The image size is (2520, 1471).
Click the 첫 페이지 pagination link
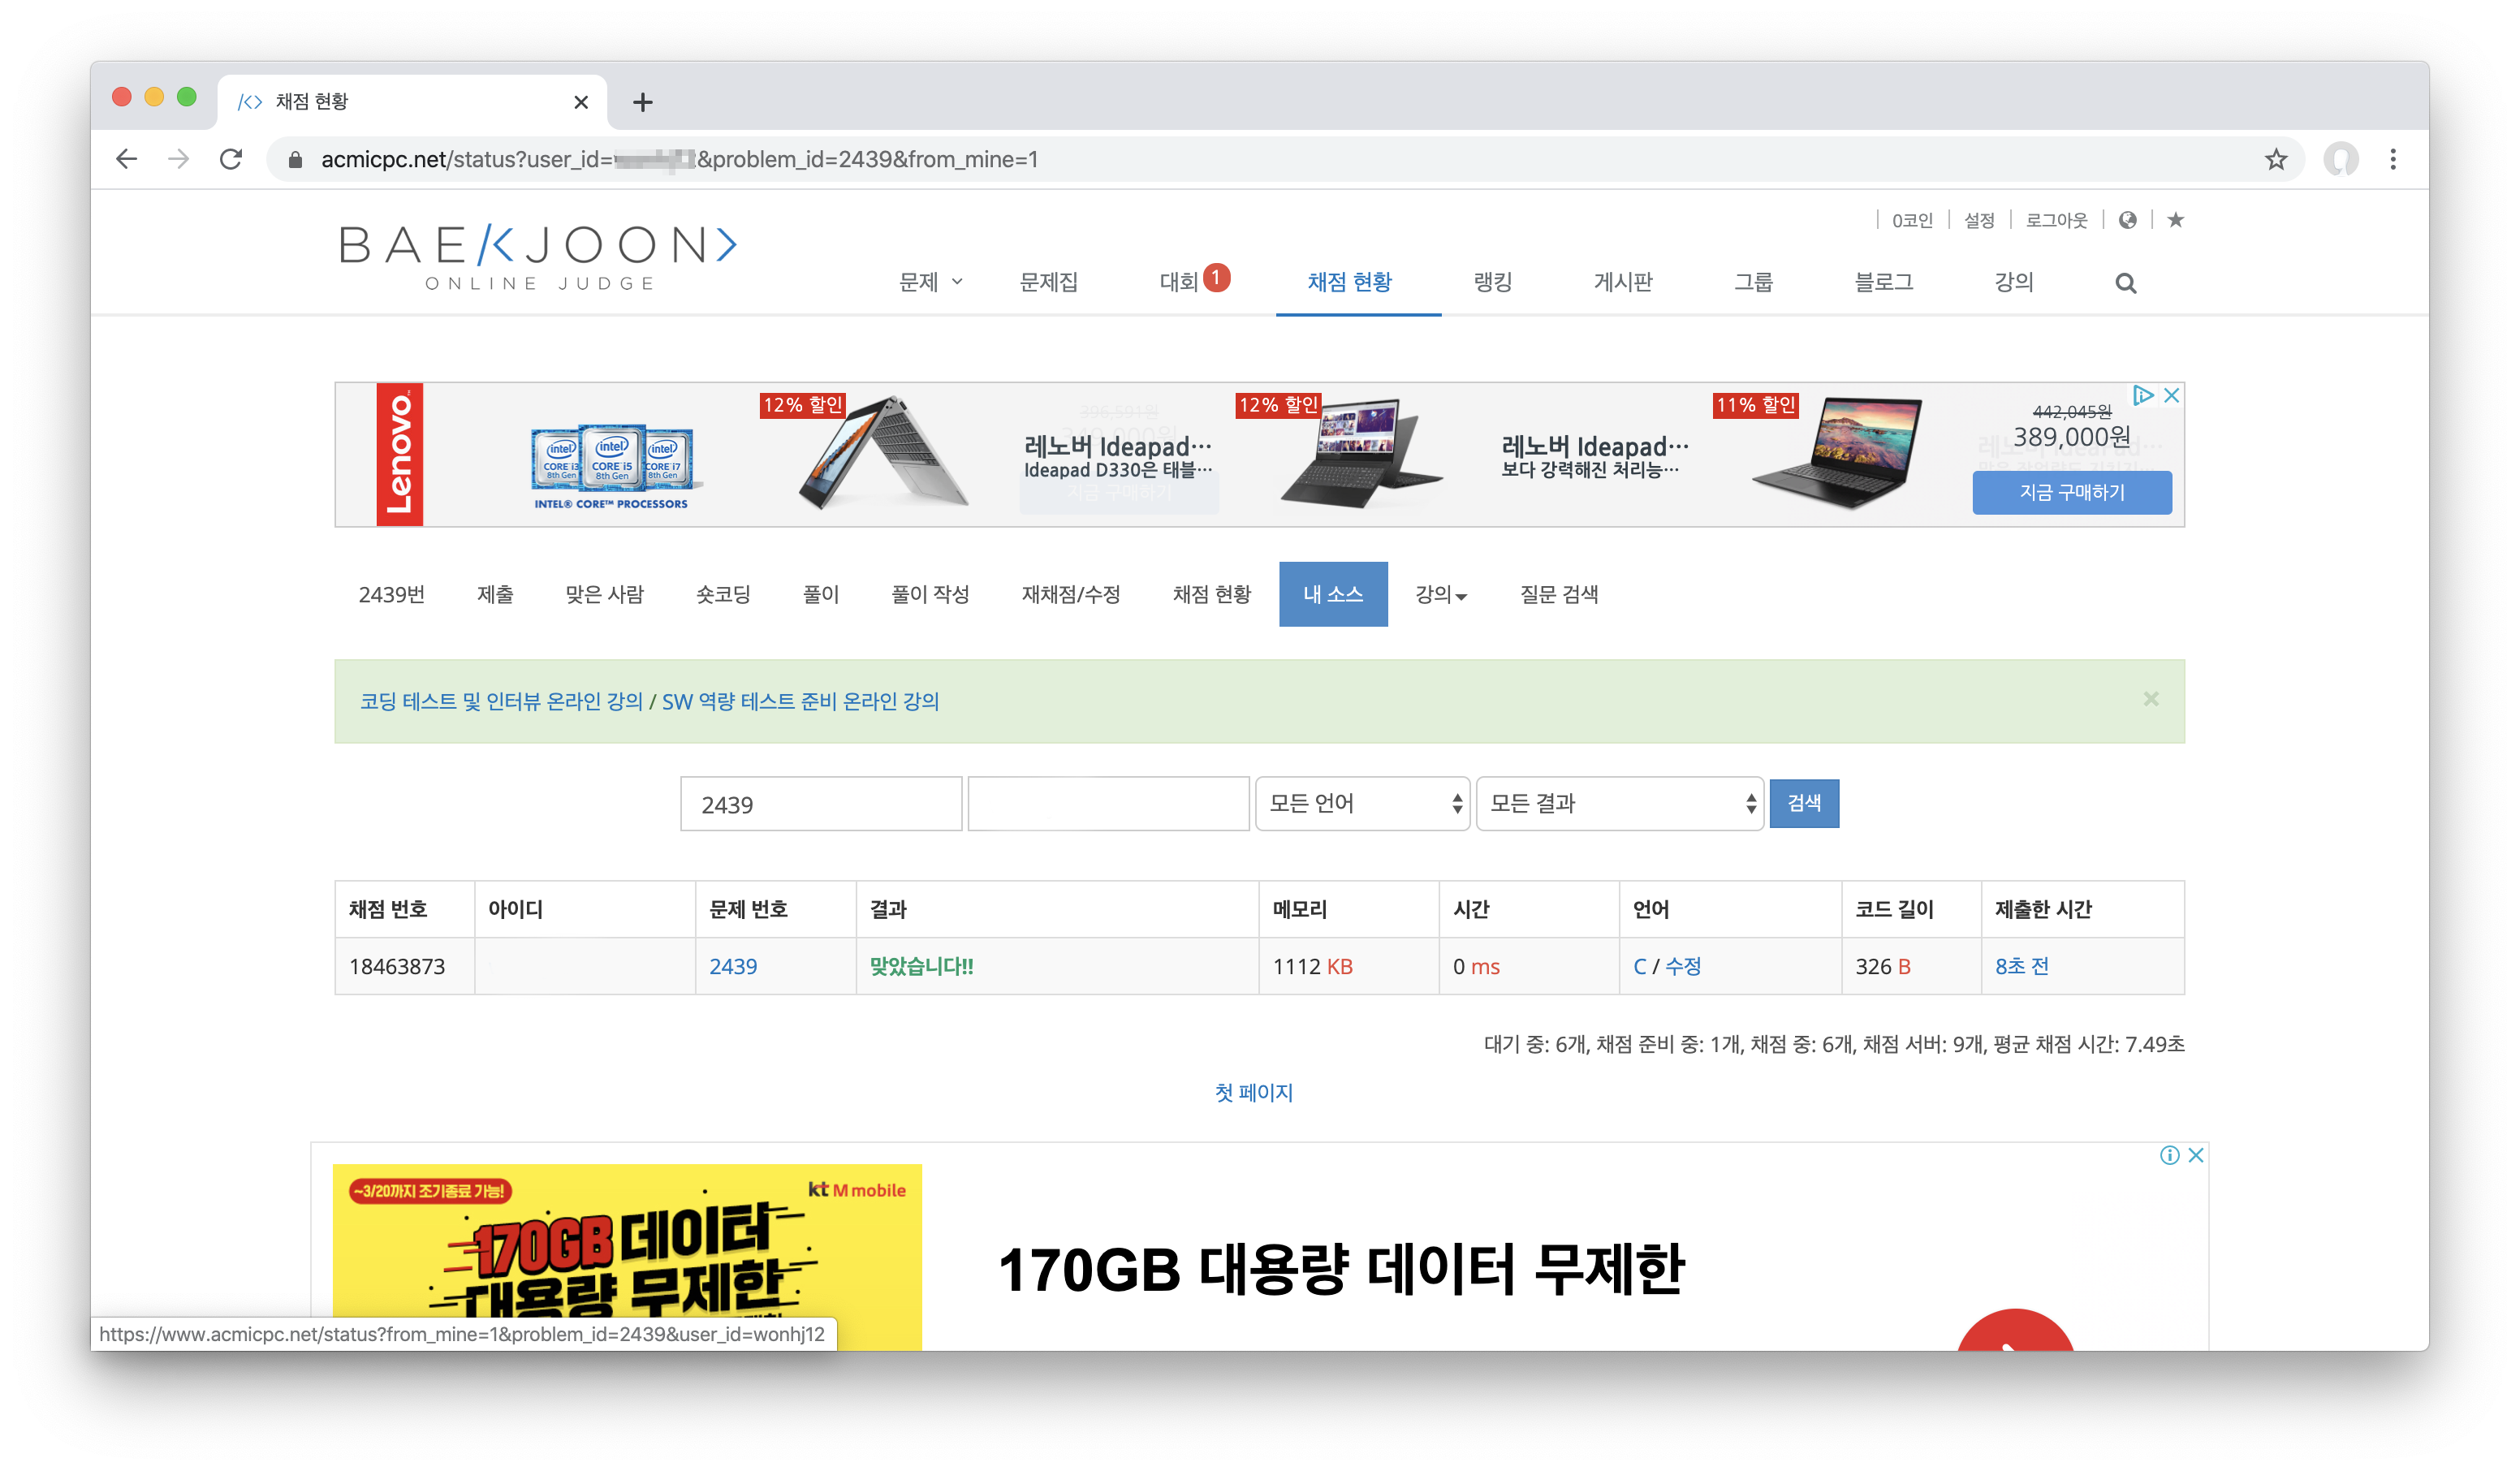(1253, 1092)
